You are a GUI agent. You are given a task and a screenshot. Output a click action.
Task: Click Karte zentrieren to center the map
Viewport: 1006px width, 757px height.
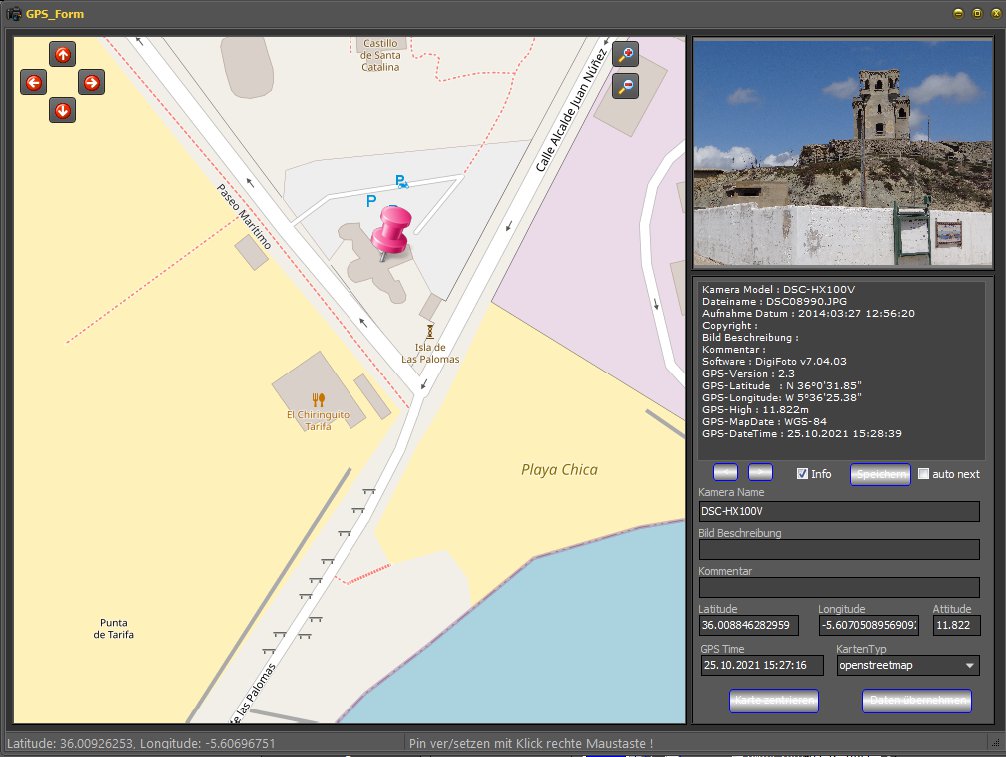click(x=774, y=701)
